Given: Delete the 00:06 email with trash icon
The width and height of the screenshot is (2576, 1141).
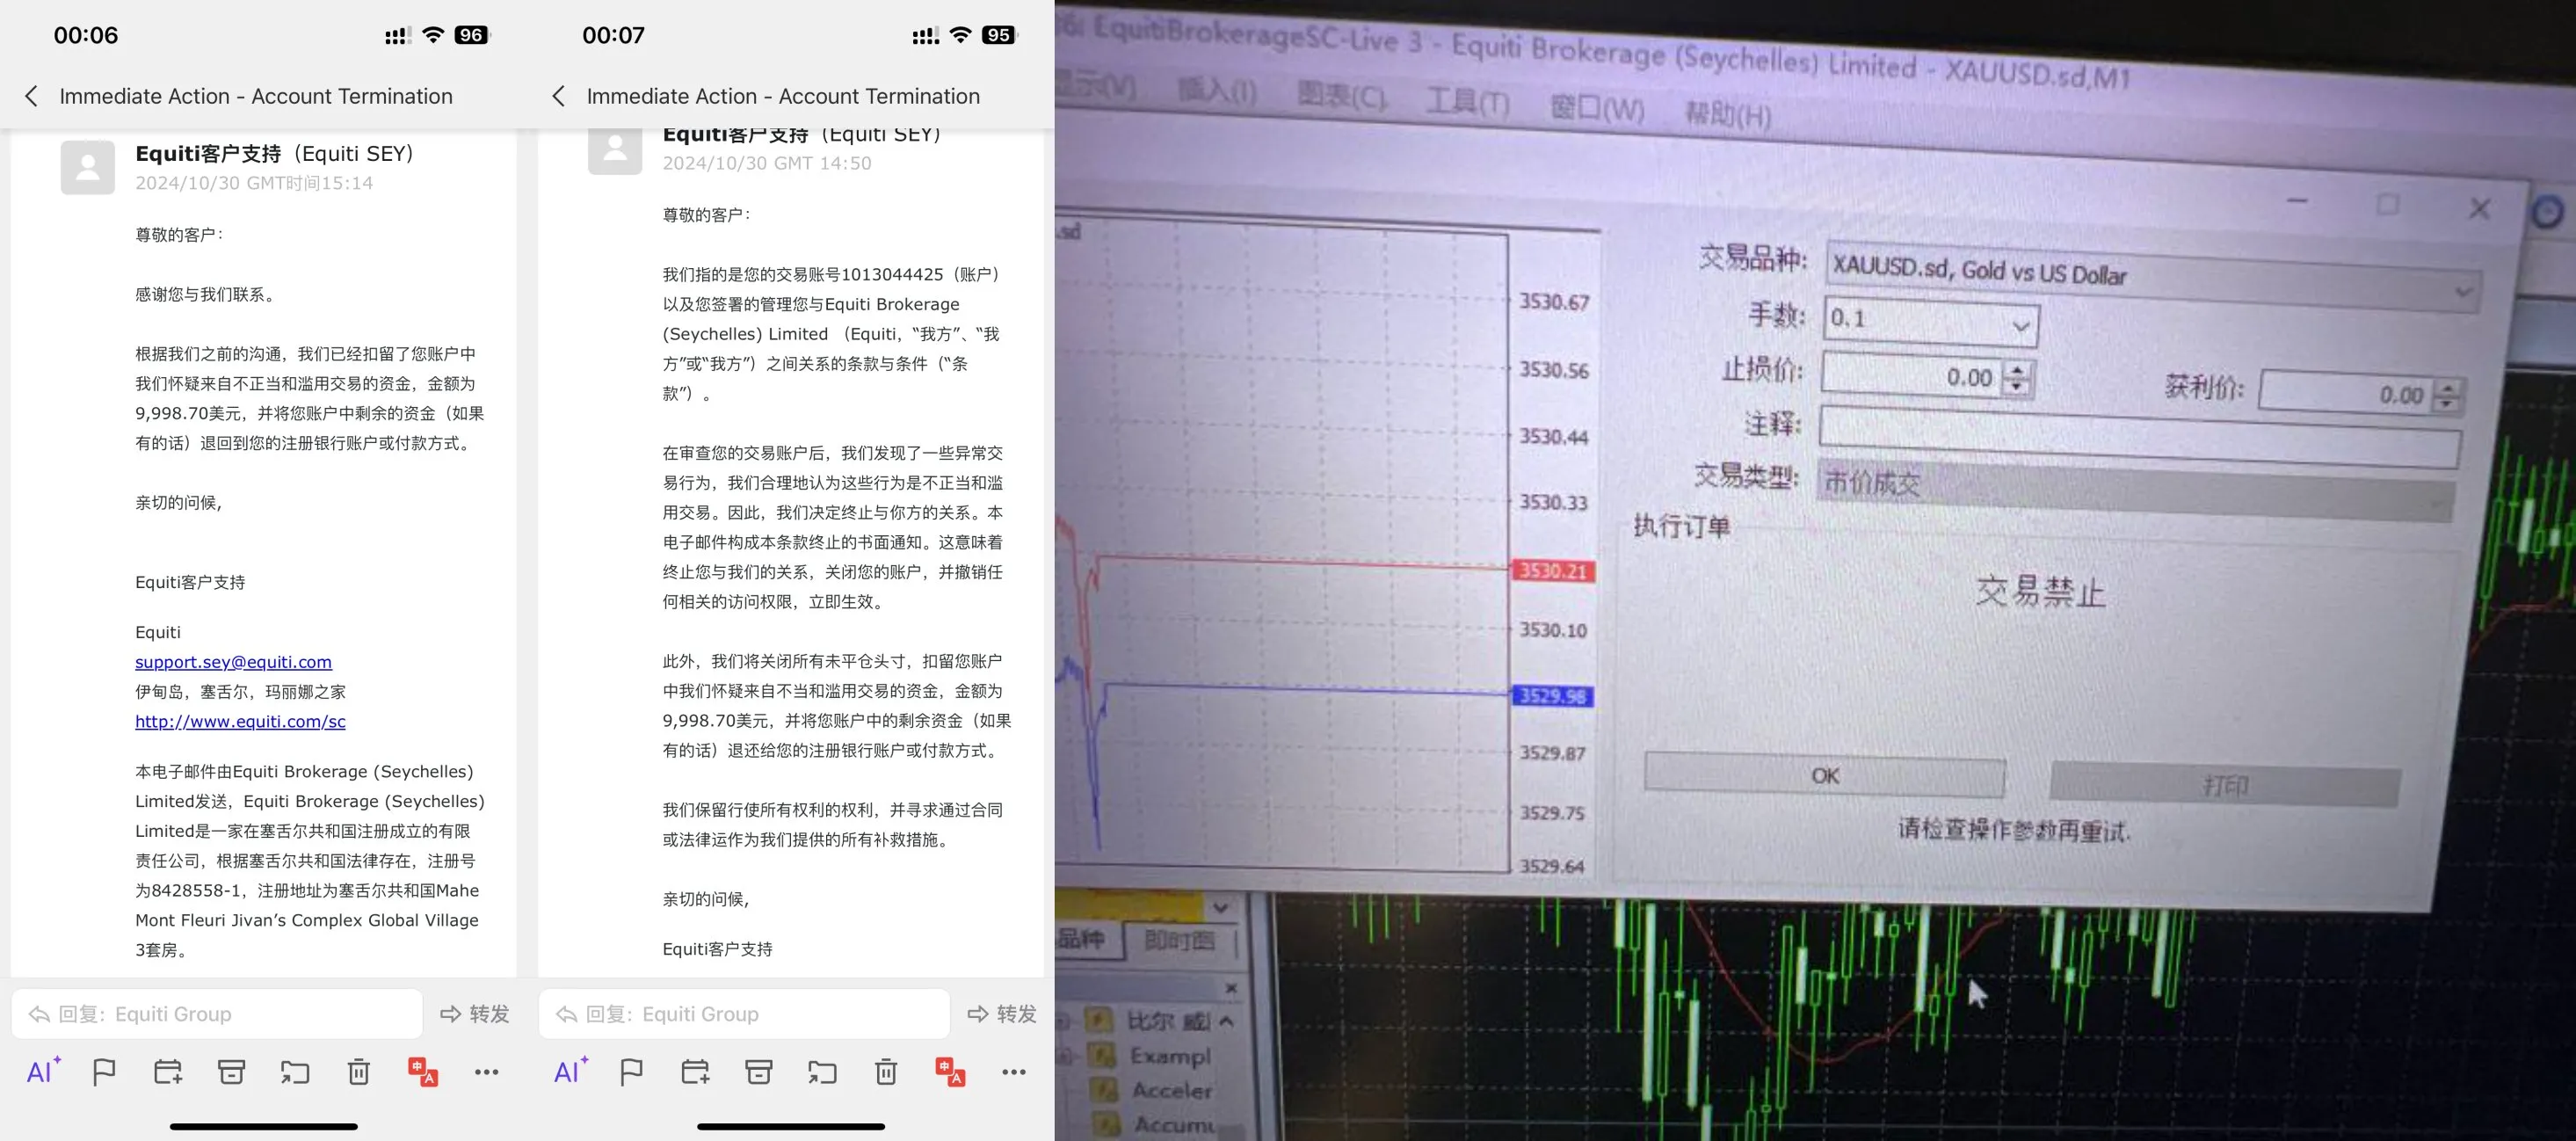Looking at the screenshot, I should click(x=358, y=1072).
